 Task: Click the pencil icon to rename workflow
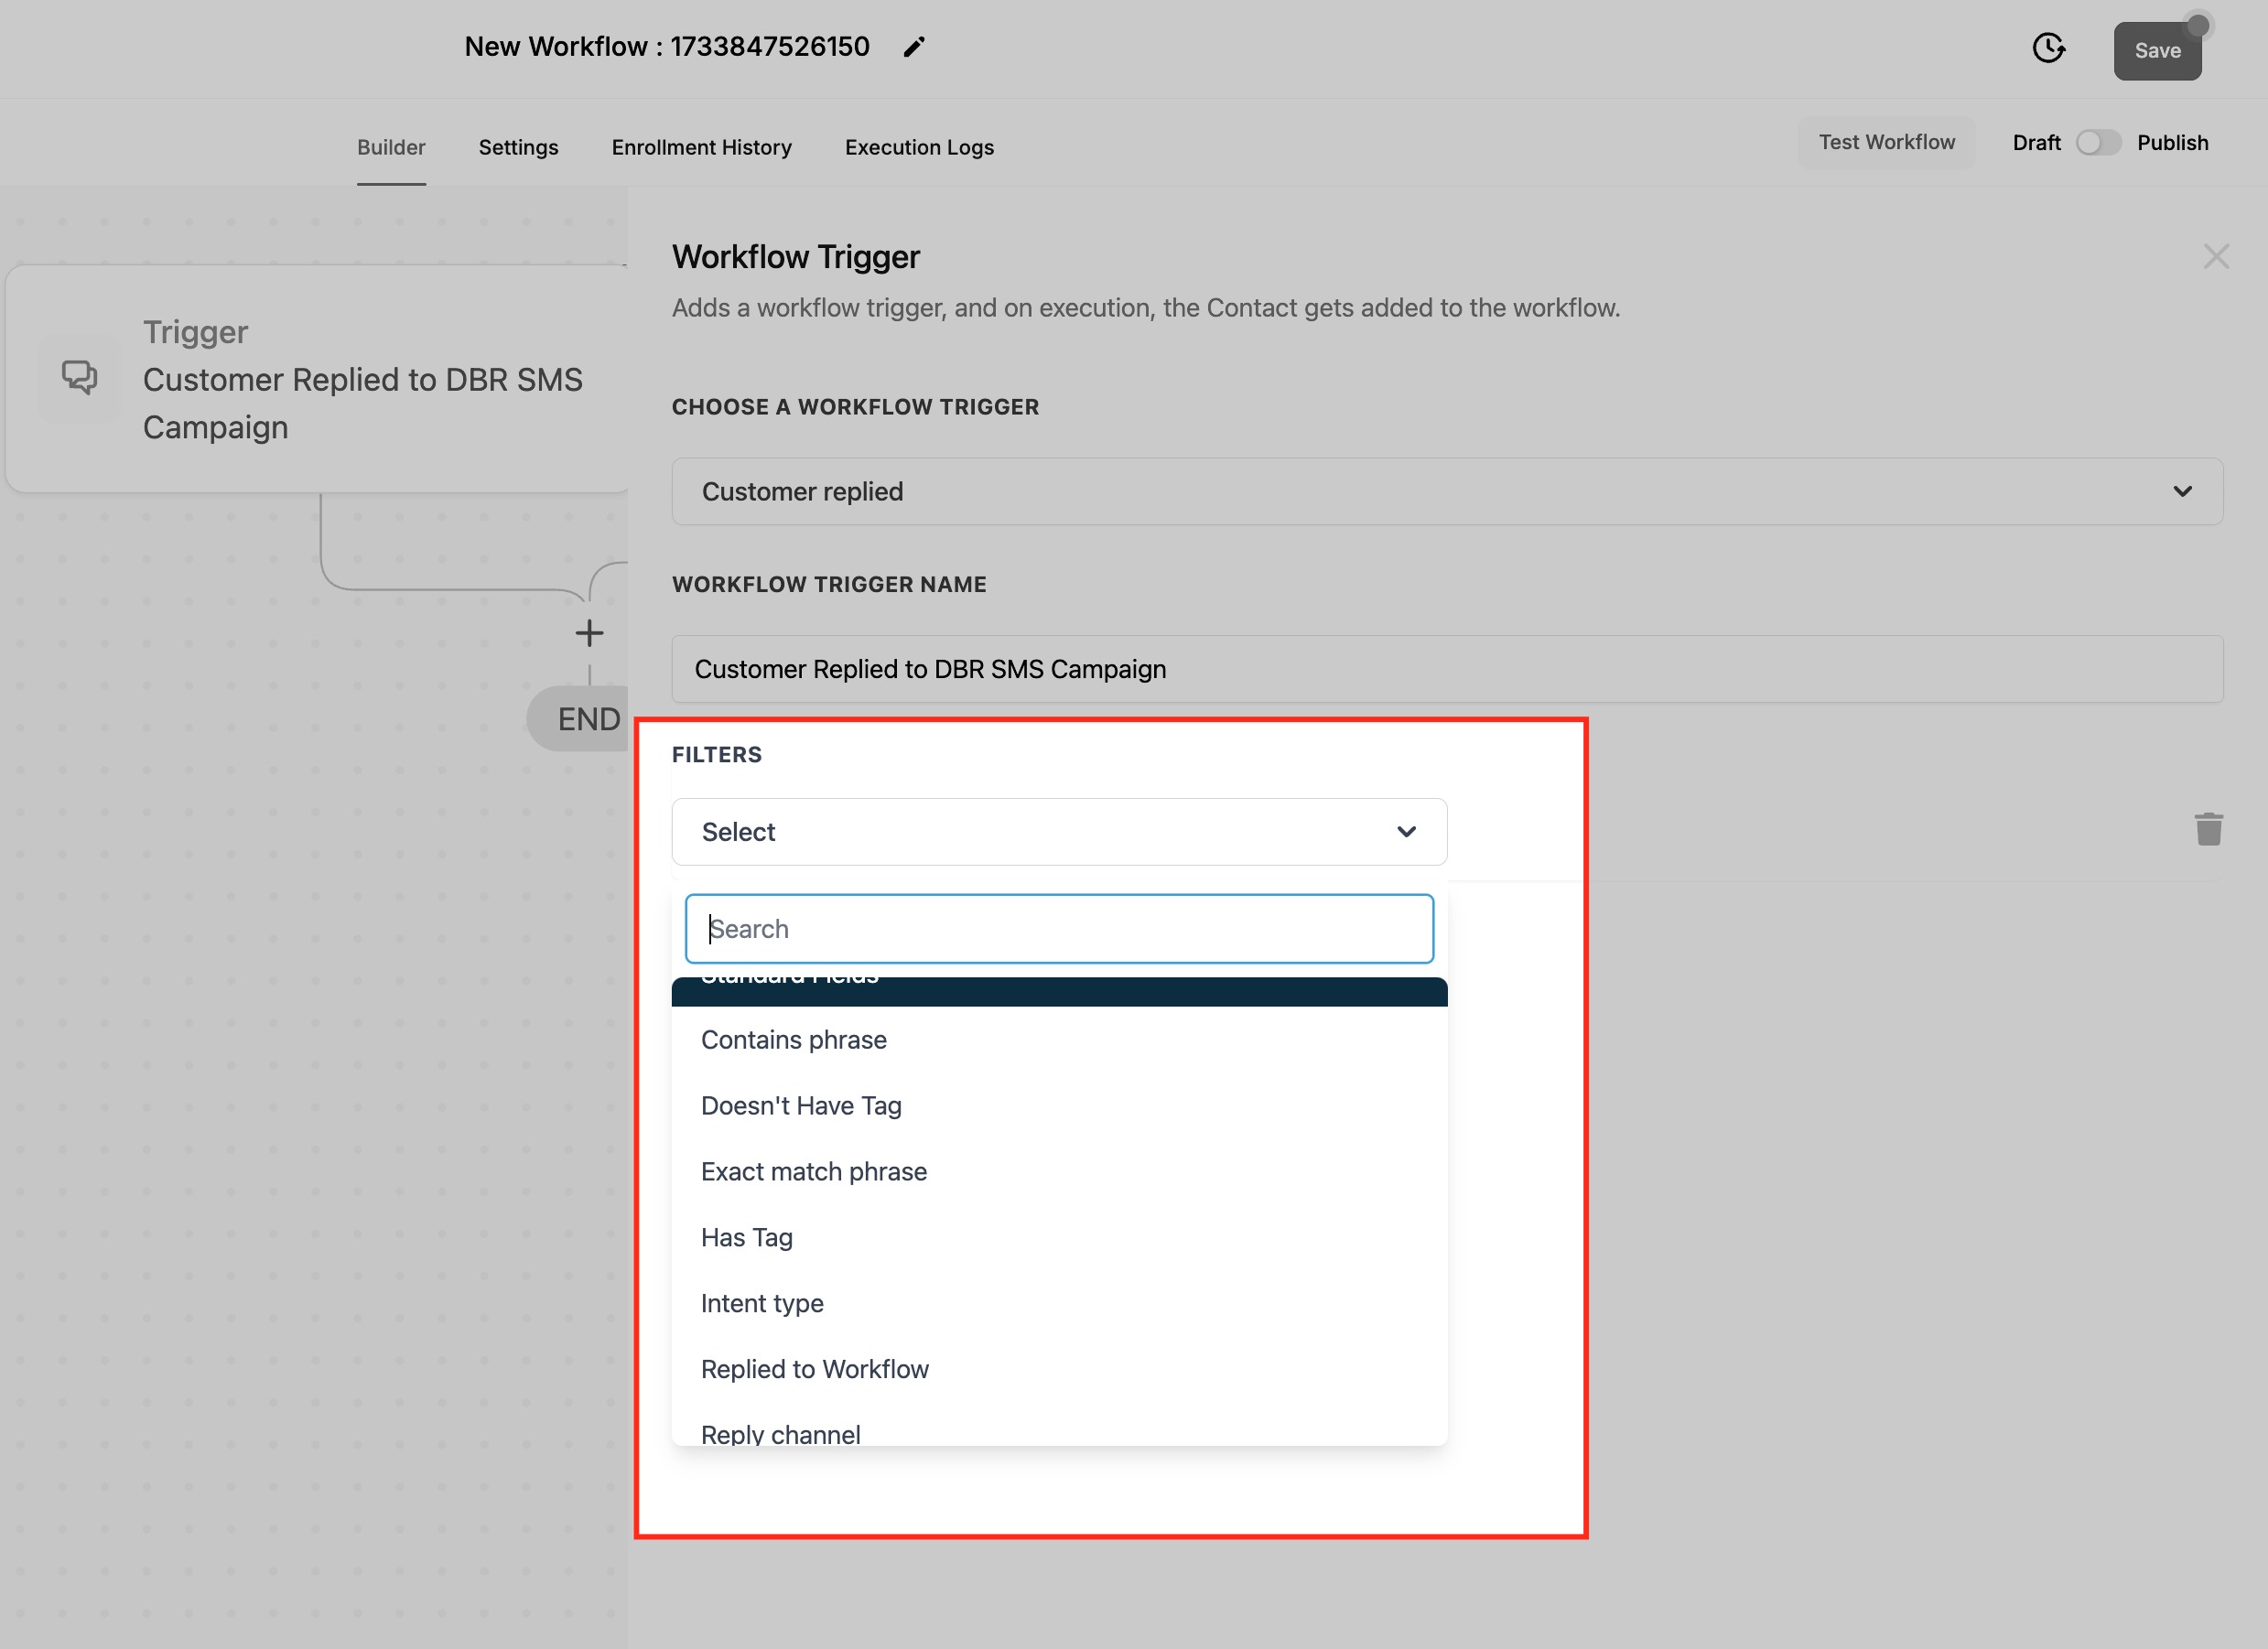point(913,47)
